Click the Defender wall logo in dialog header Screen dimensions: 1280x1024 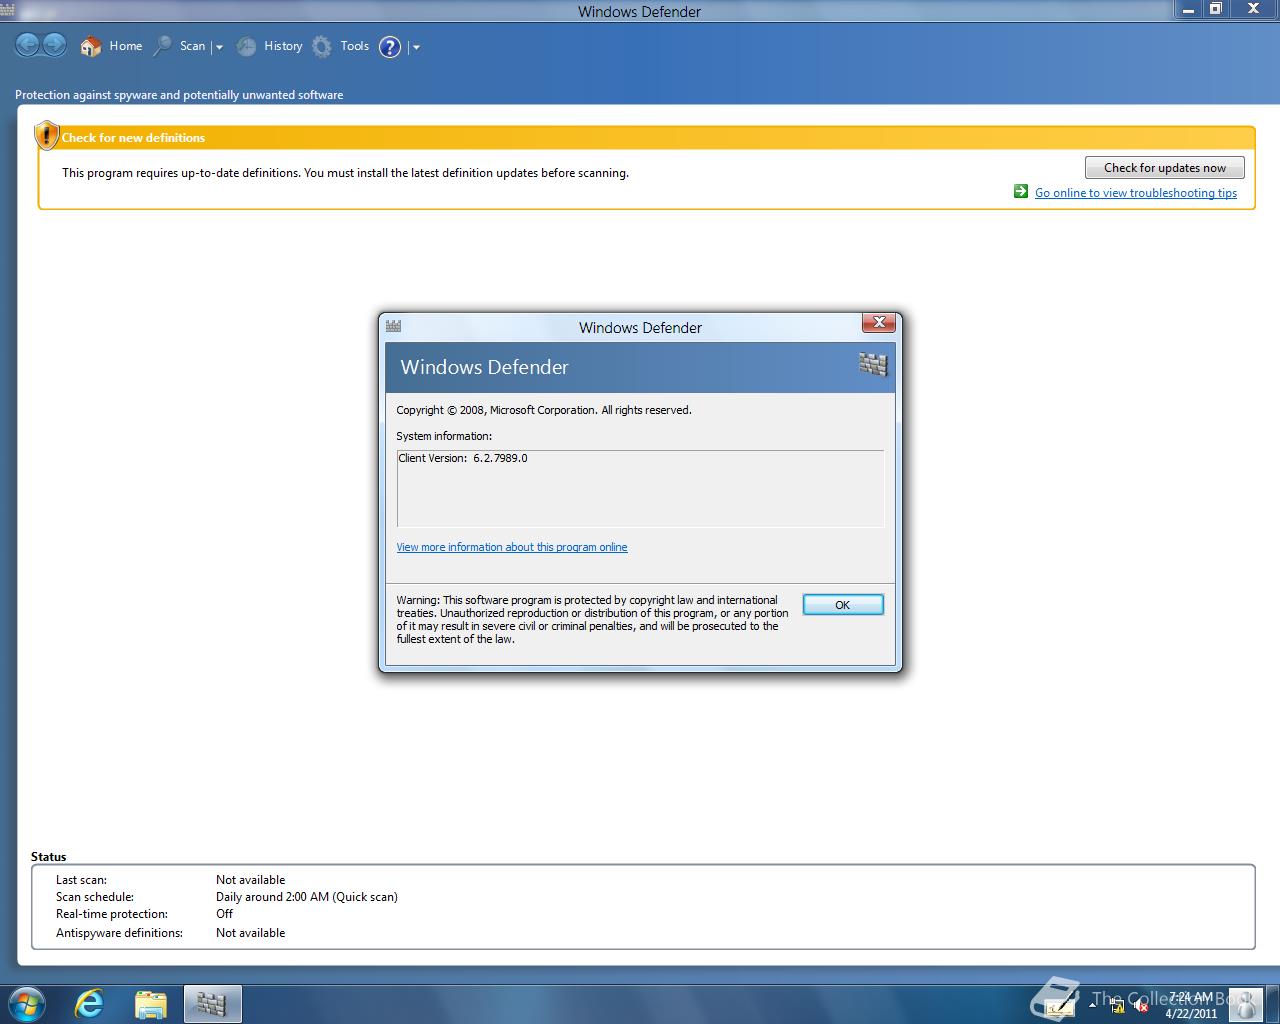point(873,364)
